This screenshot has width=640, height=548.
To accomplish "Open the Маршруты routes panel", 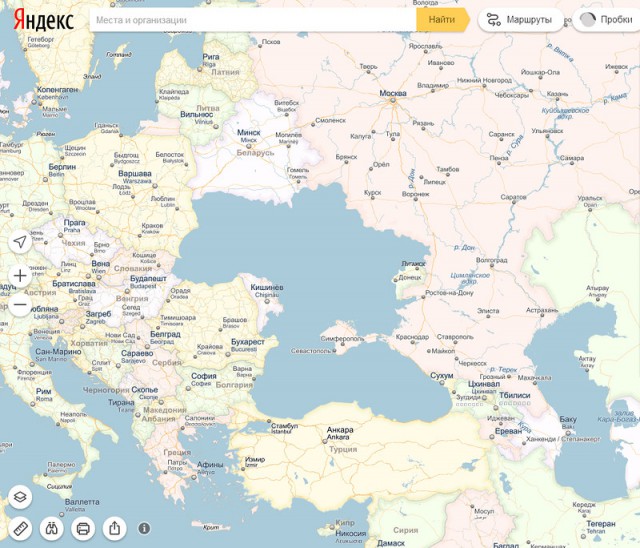I will click(x=520, y=19).
